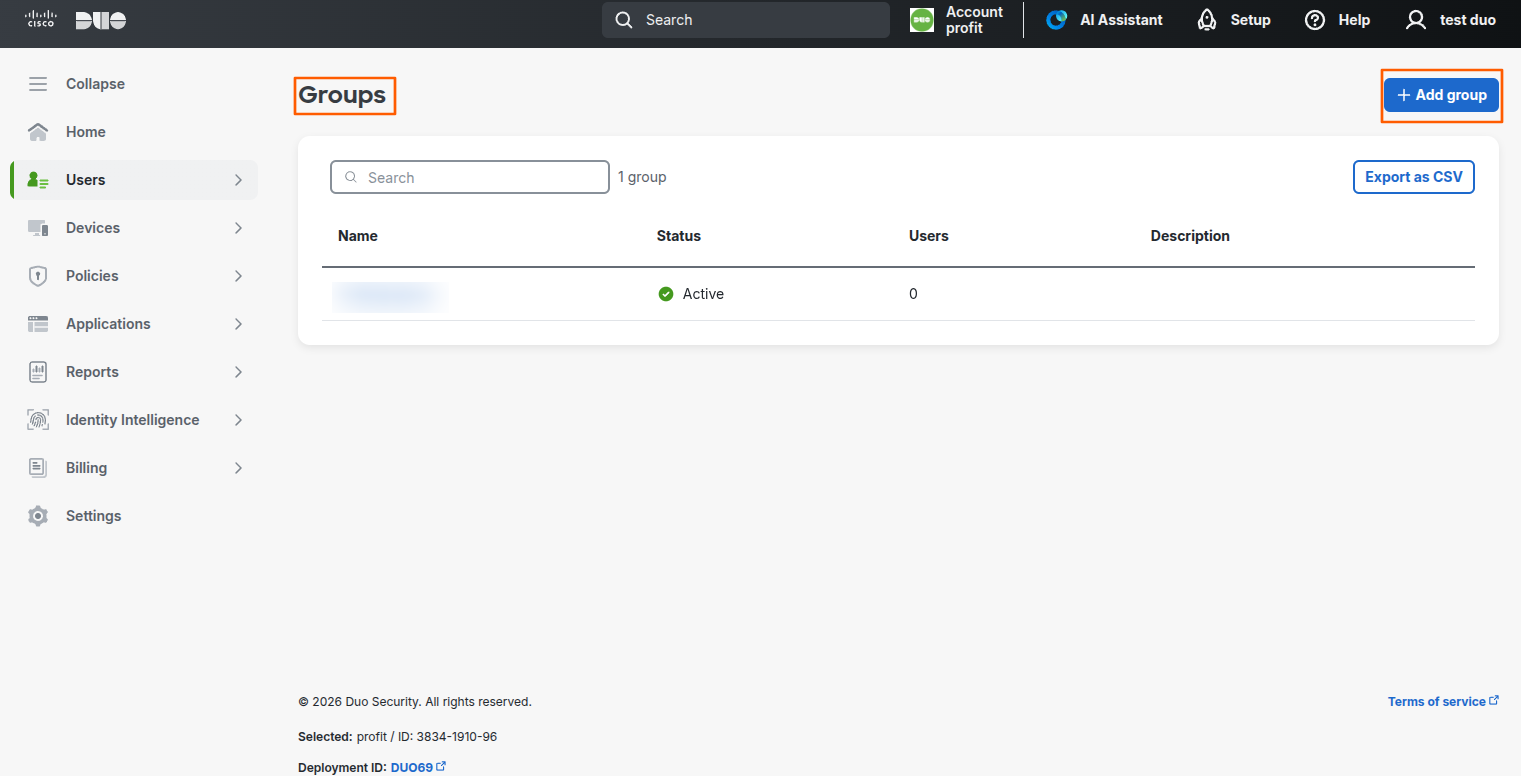The width and height of the screenshot is (1521, 776).
Task: Click Export as CSV button
Action: pos(1413,177)
